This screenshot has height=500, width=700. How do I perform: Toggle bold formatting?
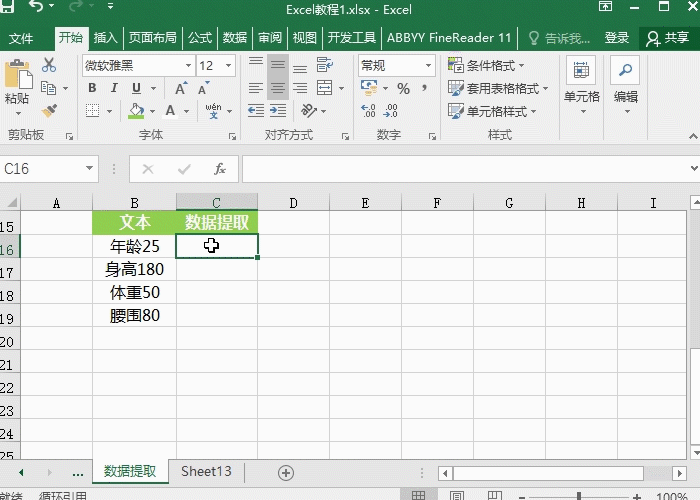91,88
